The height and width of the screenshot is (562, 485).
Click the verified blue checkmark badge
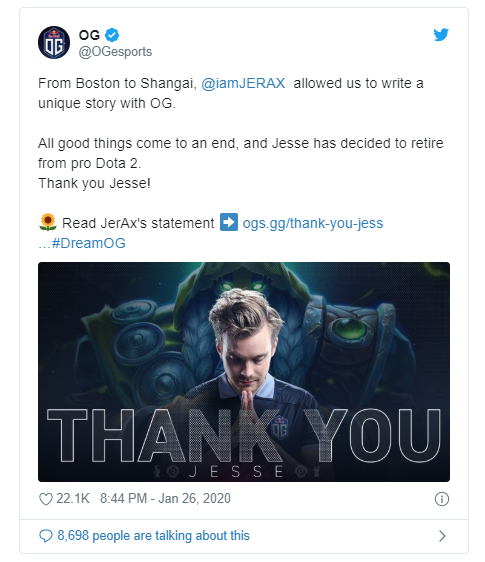pyautogui.click(x=112, y=35)
